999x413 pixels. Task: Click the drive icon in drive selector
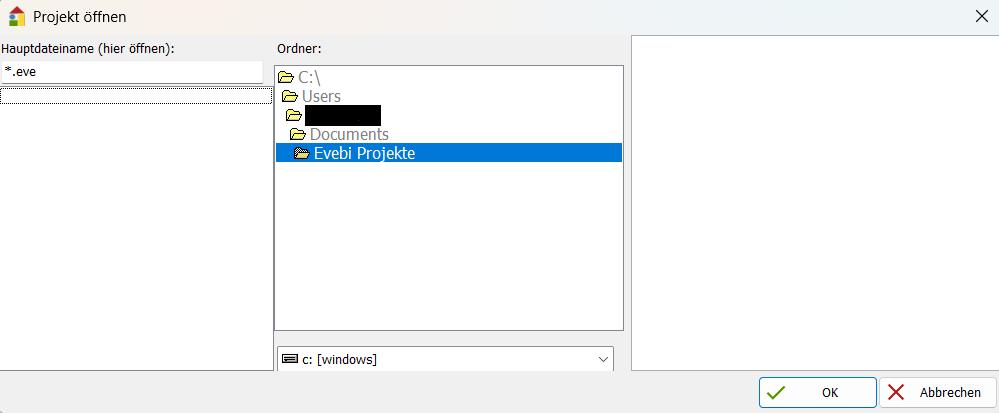pos(290,359)
